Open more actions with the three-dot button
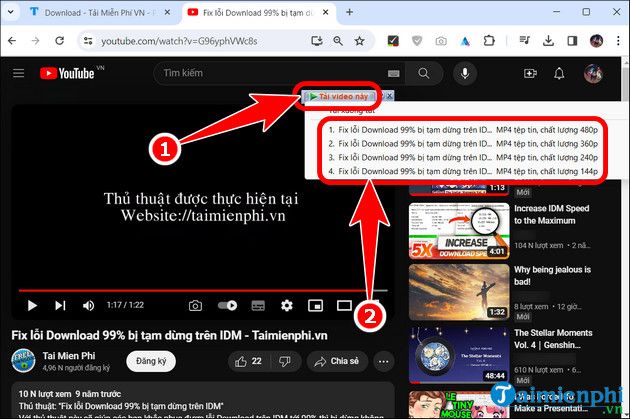Image resolution: width=630 pixels, height=419 pixels. [383, 362]
